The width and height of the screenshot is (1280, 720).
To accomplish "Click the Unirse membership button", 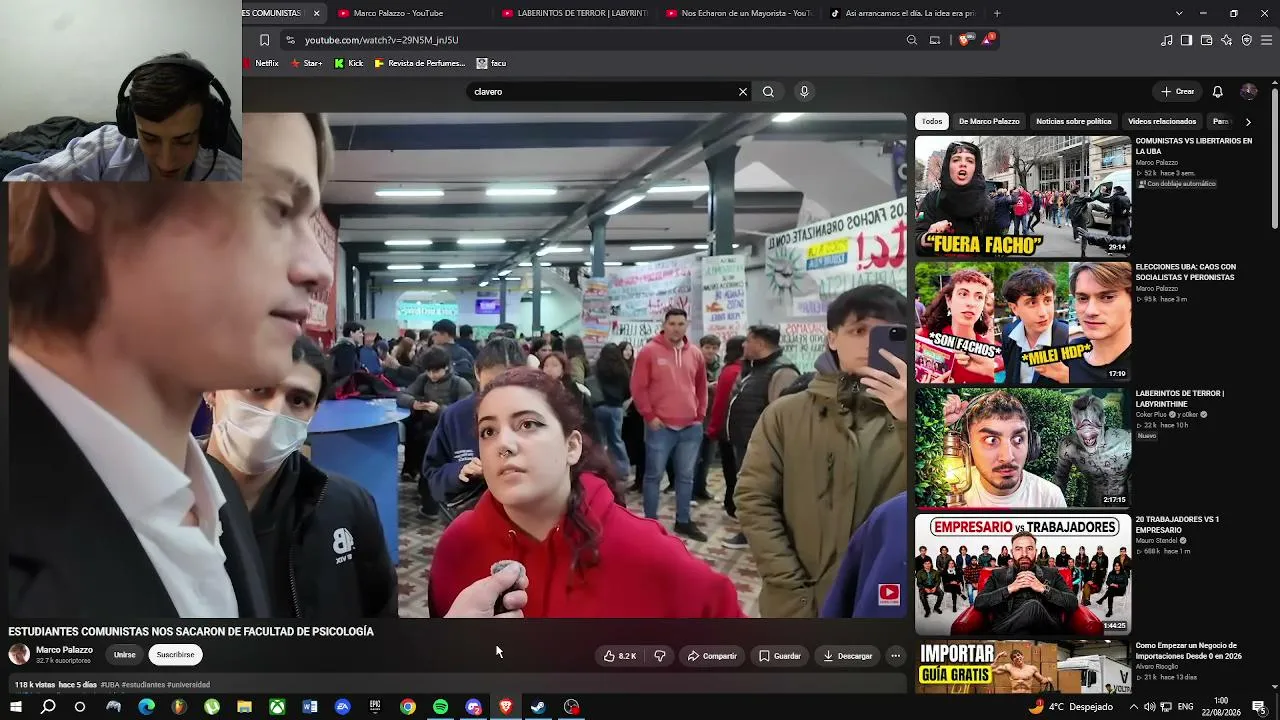I will (x=124, y=655).
